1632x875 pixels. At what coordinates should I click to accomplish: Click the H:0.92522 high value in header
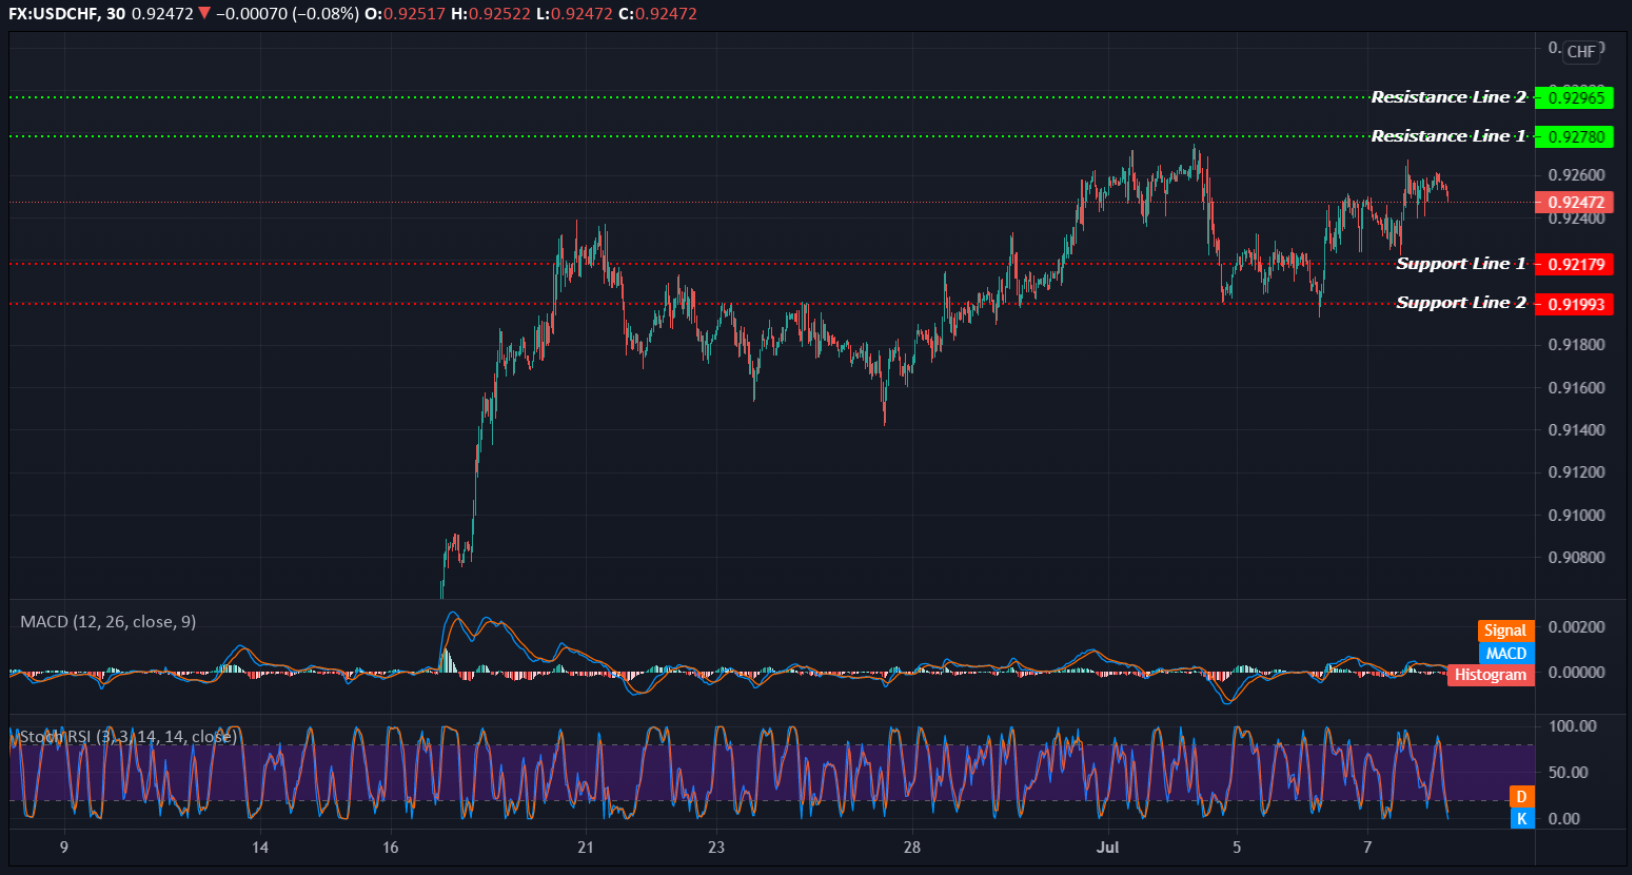coord(489,14)
